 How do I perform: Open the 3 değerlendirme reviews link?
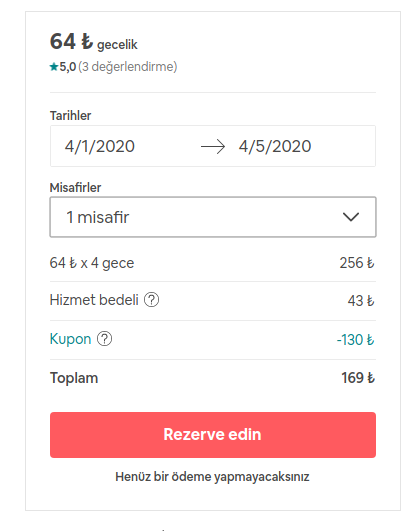coord(128,67)
